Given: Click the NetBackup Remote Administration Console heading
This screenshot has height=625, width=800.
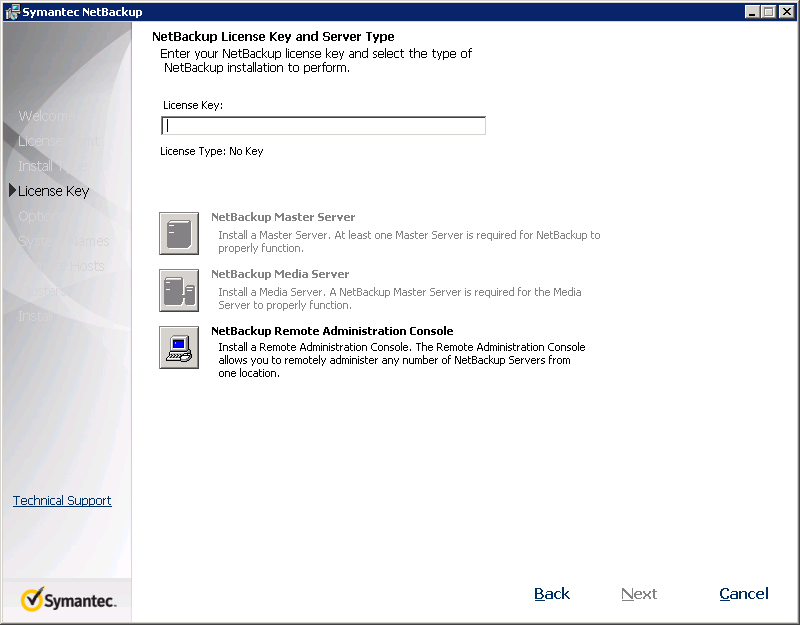Looking at the screenshot, I should [332, 331].
